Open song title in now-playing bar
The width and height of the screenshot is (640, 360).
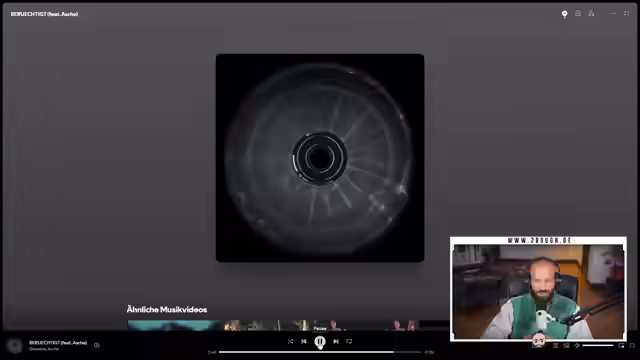pos(58,343)
